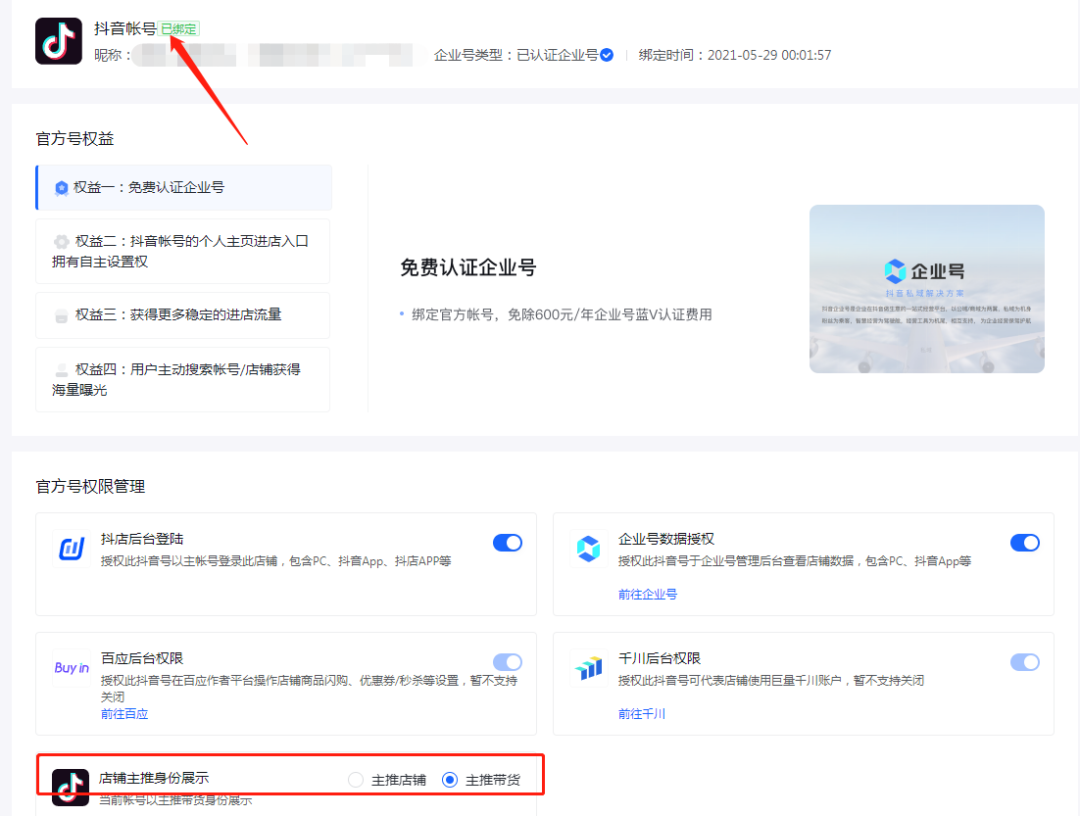This screenshot has height=816, width=1080.
Task: Click the 百应后台权限 title text
Action: pos(142,658)
